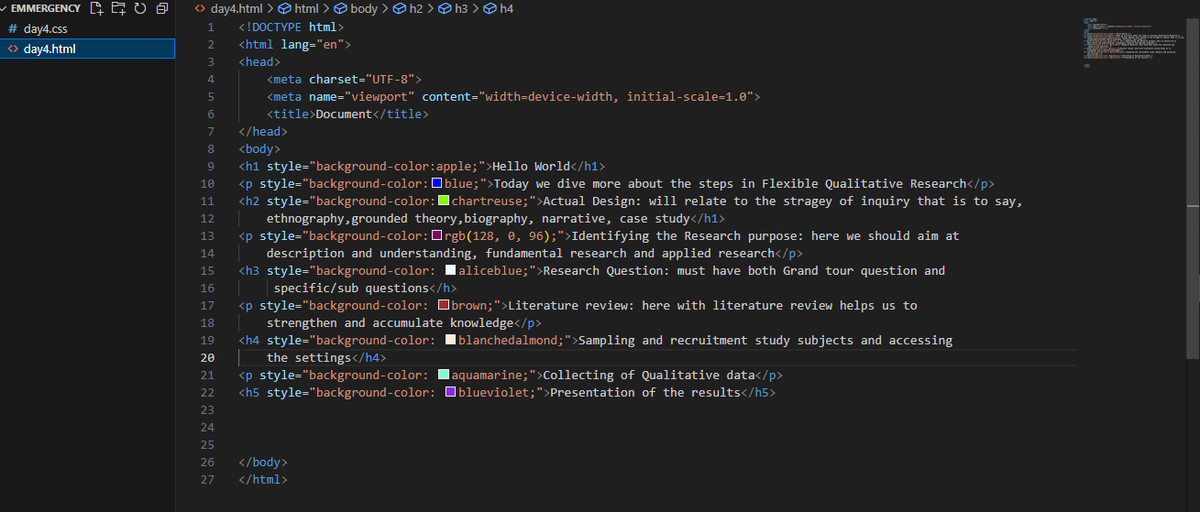Click the blue color swatch on line 10

[x=437, y=184]
